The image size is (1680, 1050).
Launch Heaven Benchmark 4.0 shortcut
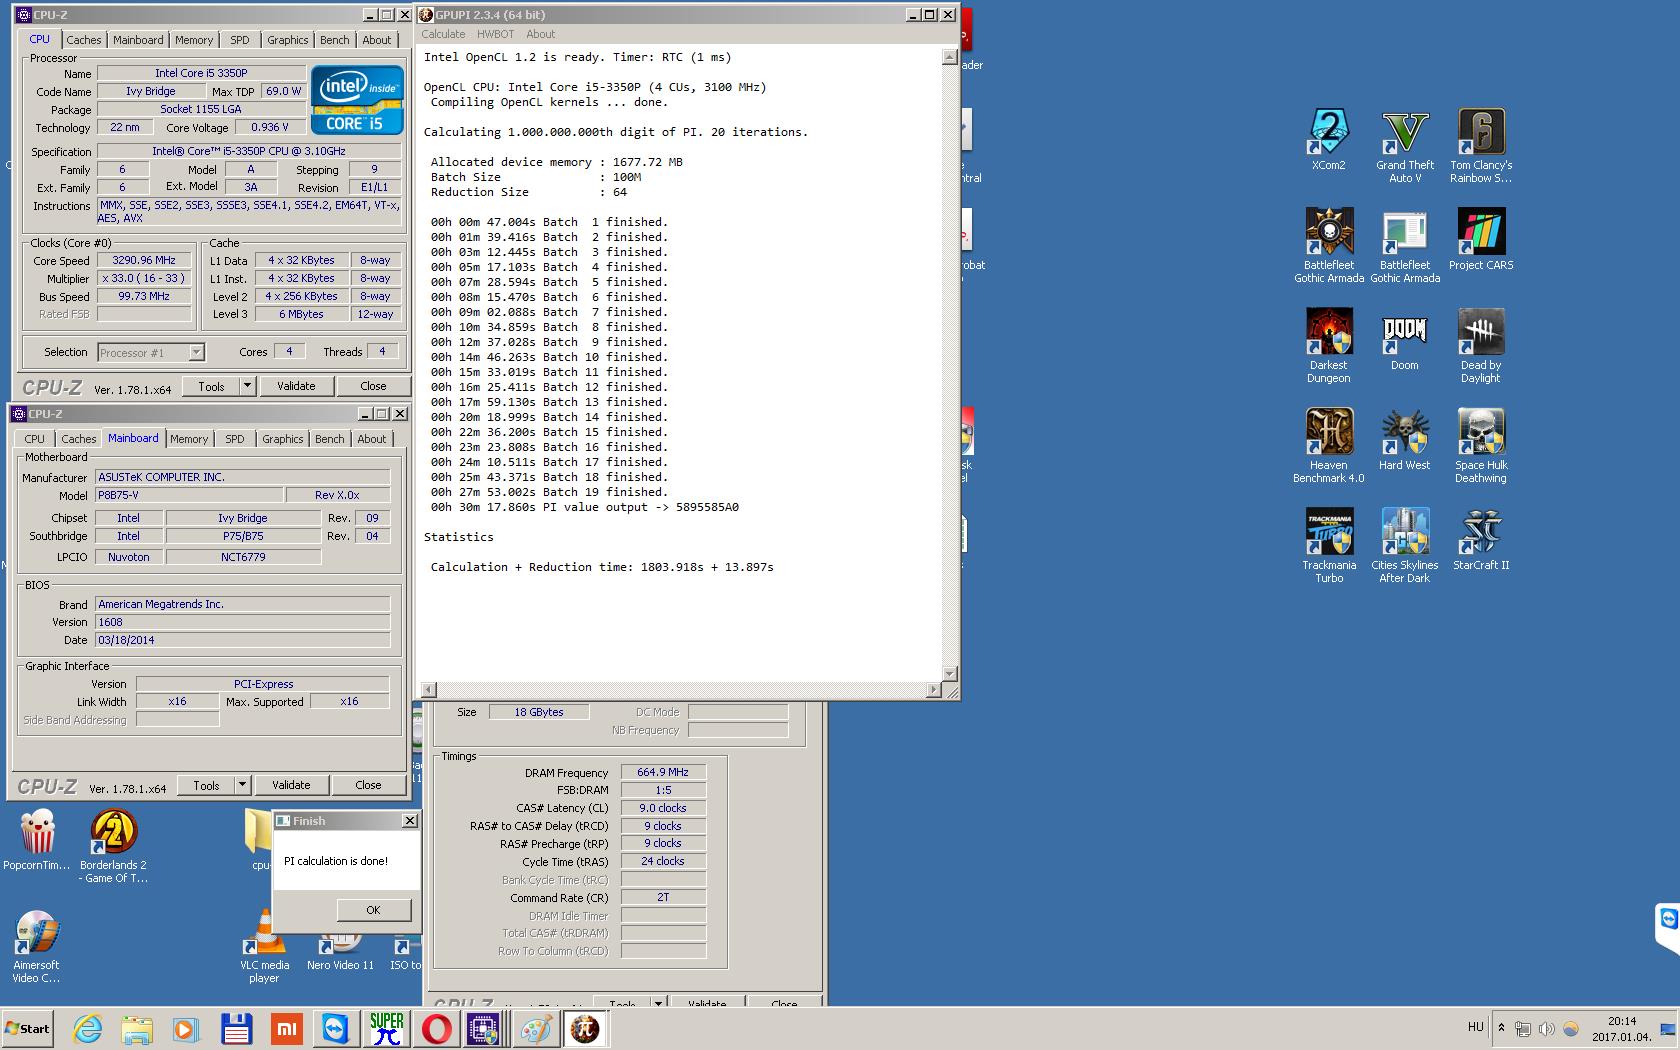(x=1329, y=446)
